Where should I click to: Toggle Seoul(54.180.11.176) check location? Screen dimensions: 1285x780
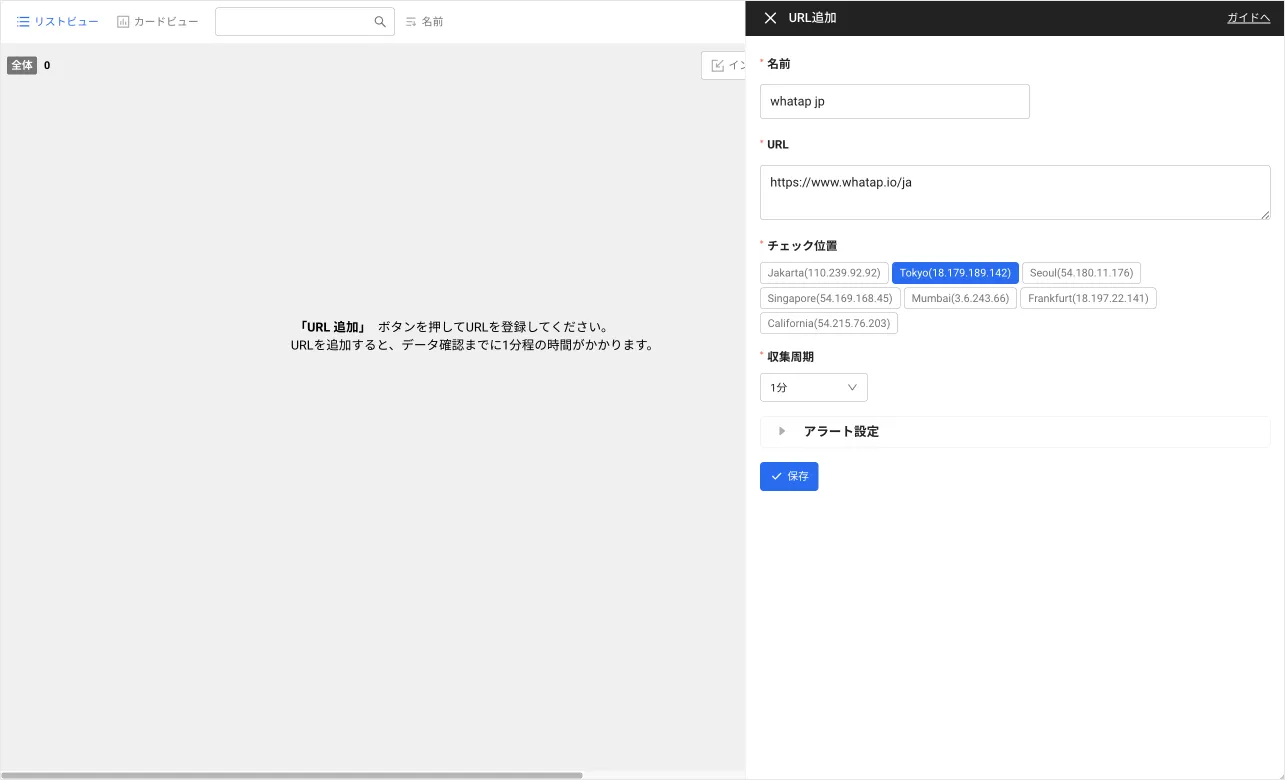1081,273
